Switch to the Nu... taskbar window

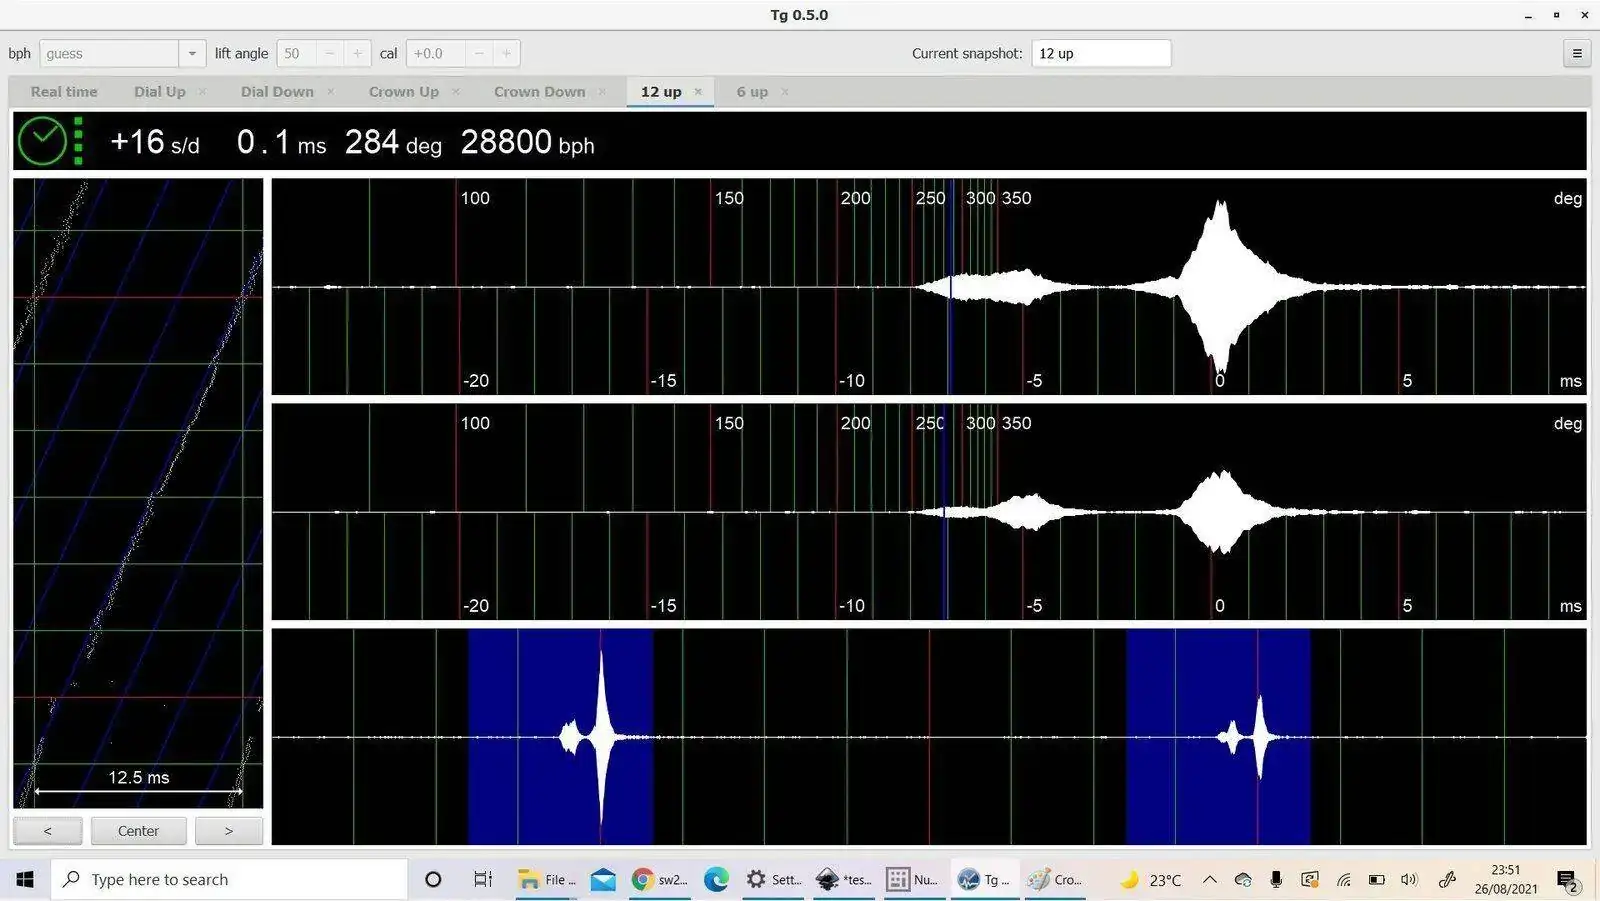pos(913,880)
